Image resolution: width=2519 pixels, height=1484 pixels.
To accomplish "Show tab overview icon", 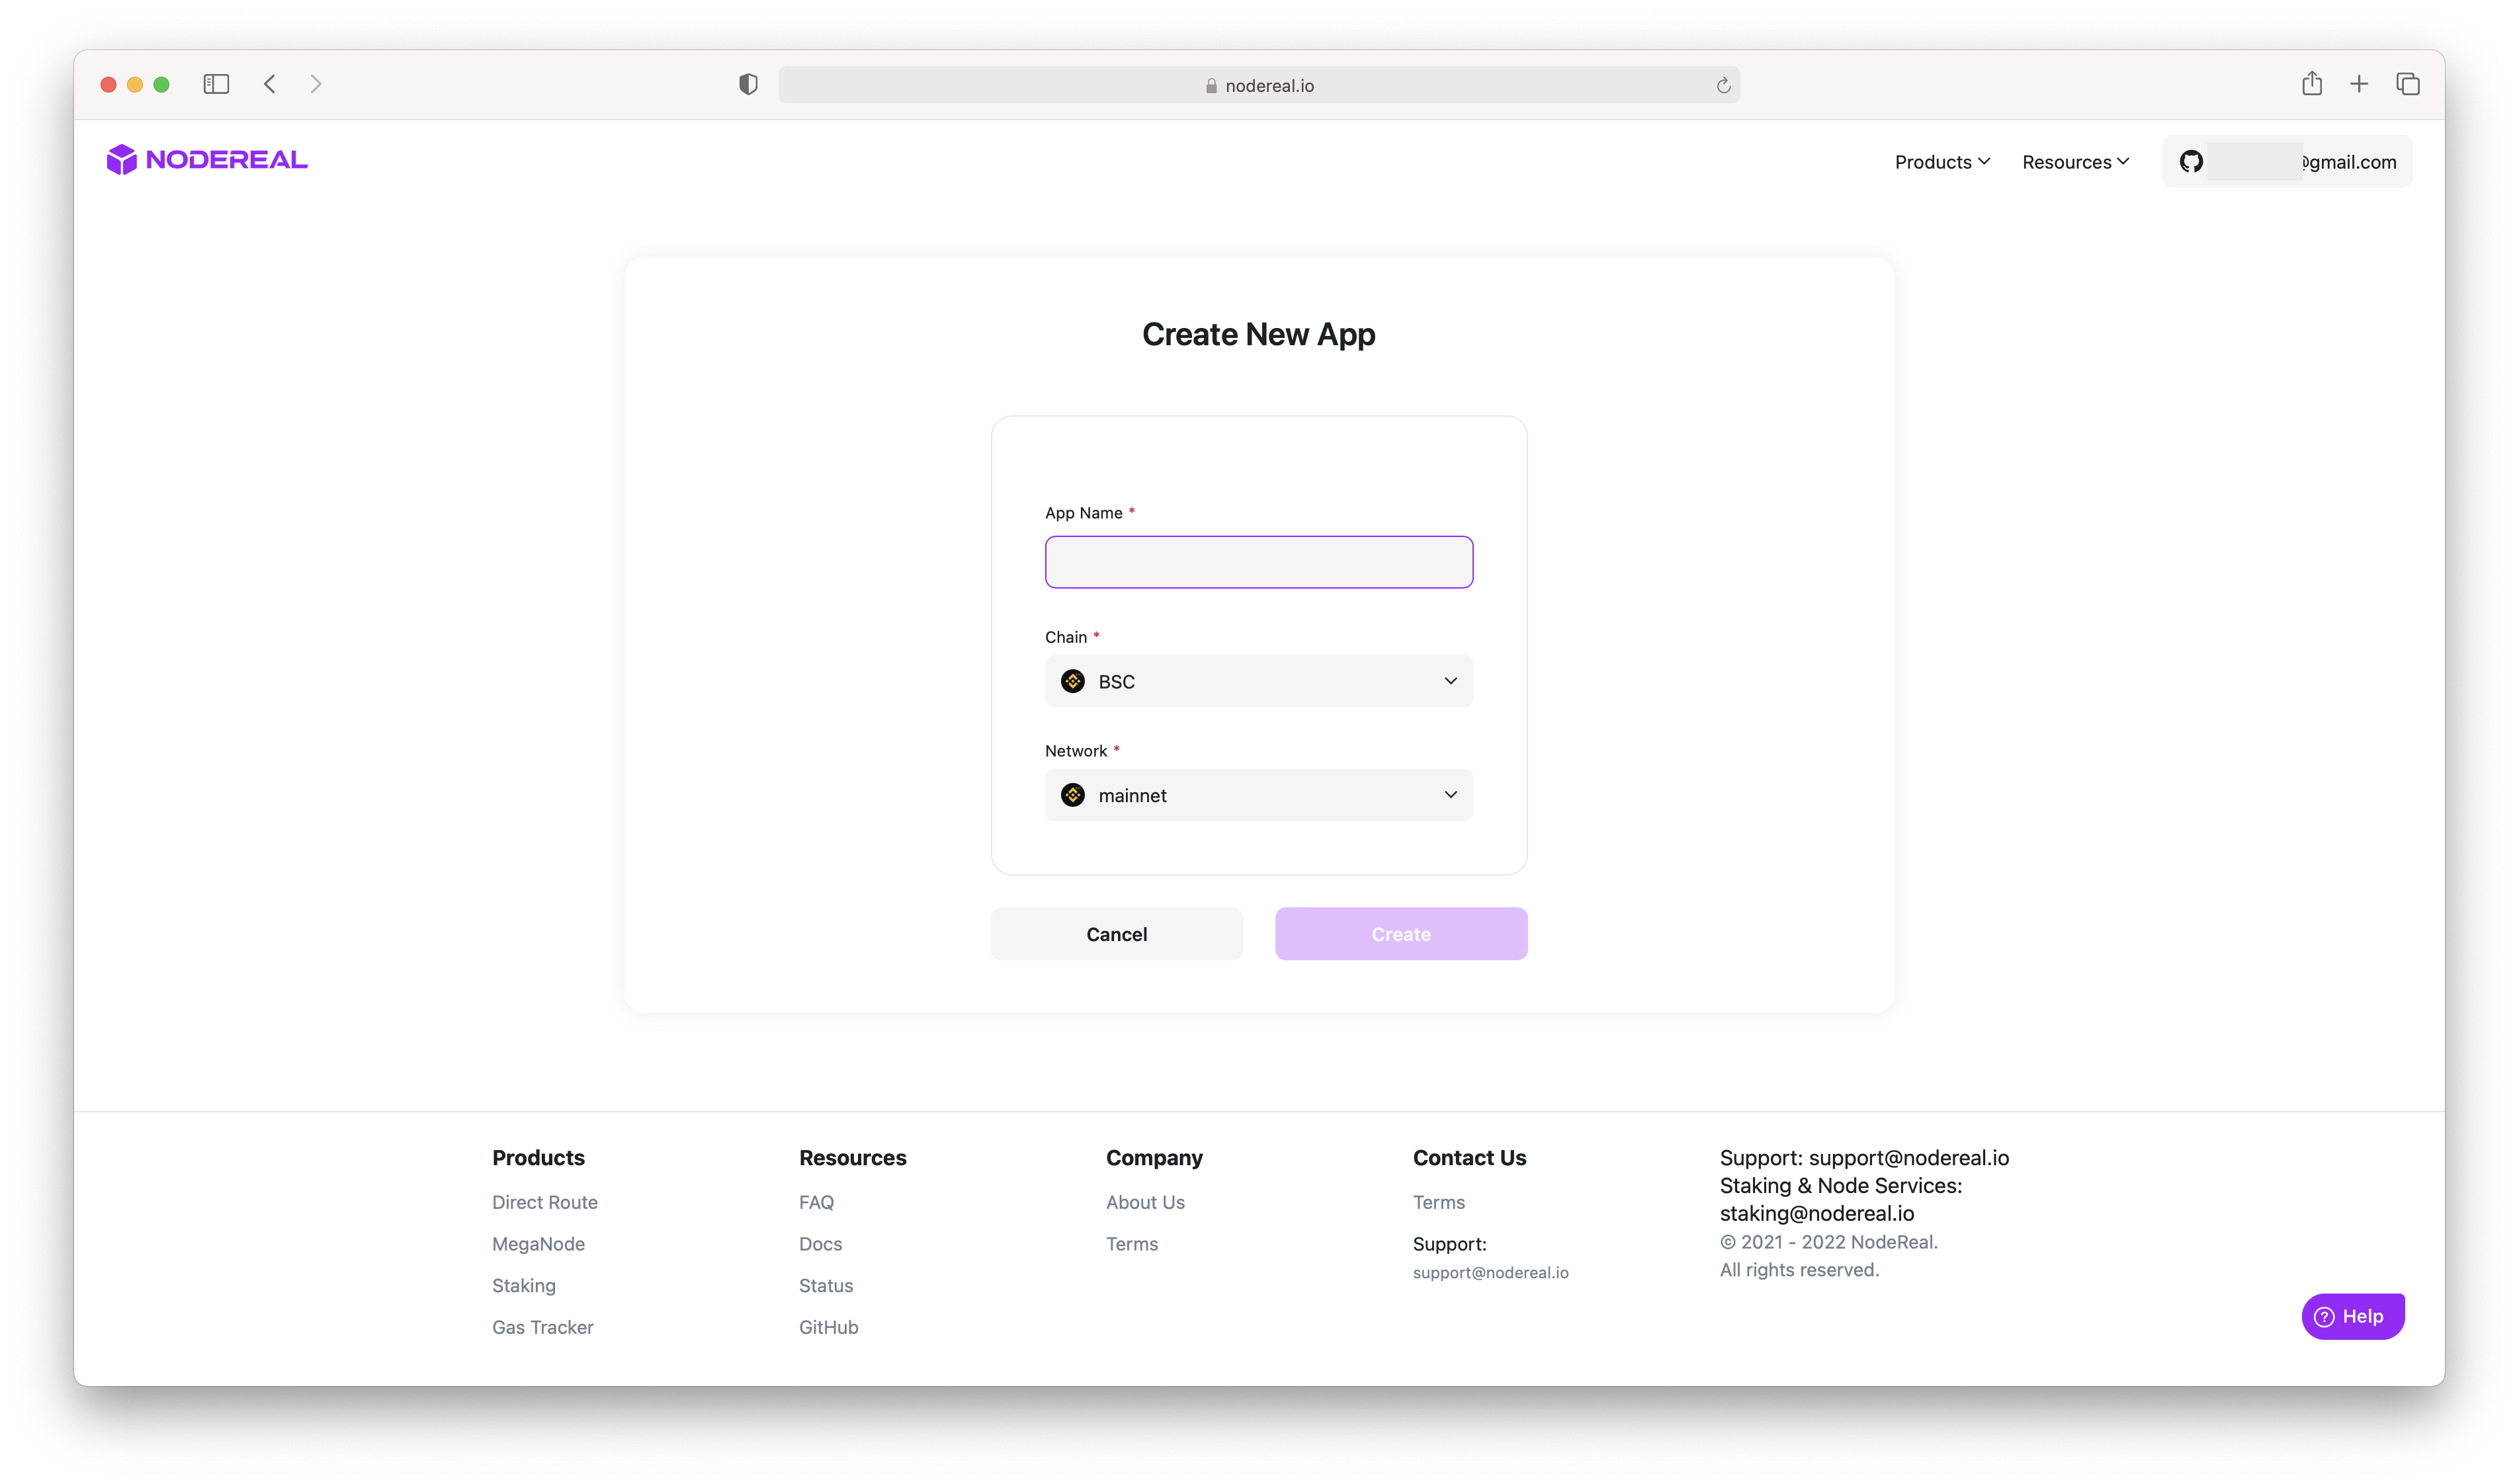I will click(2407, 84).
